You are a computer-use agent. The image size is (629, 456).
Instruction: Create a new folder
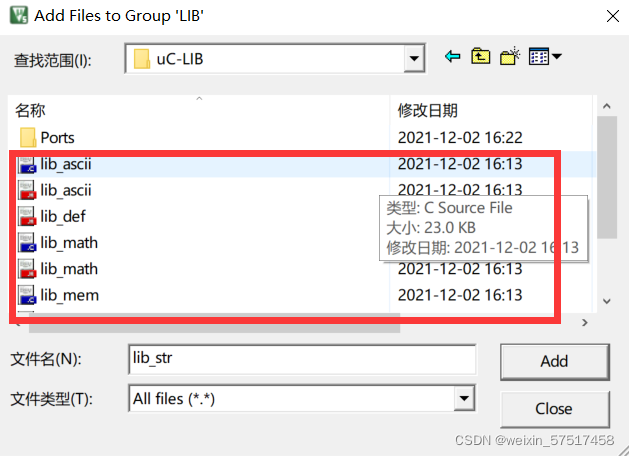point(510,56)
